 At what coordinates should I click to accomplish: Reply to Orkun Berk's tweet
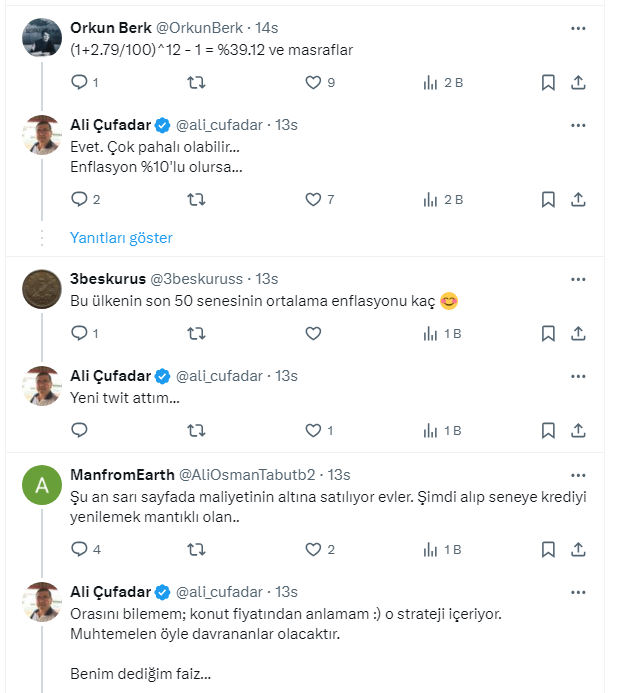coord(79,83)
